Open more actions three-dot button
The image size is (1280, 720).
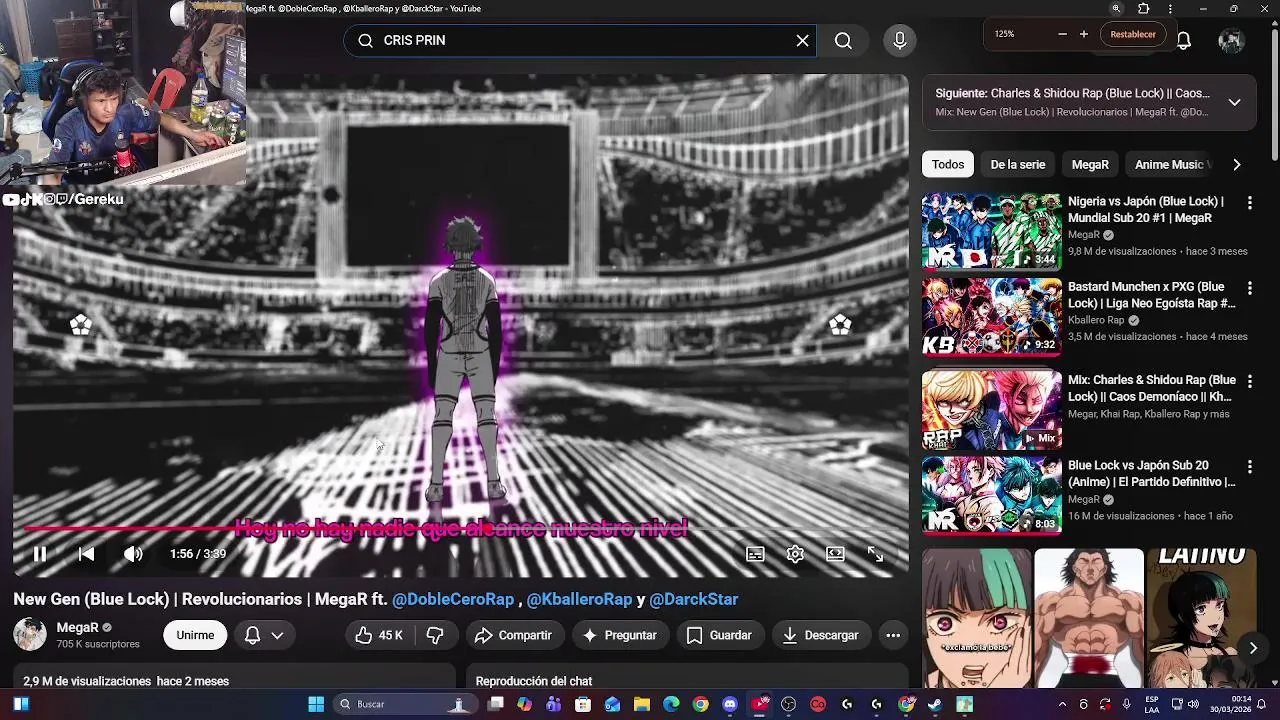pyautogui.click(x=893, y=635)
